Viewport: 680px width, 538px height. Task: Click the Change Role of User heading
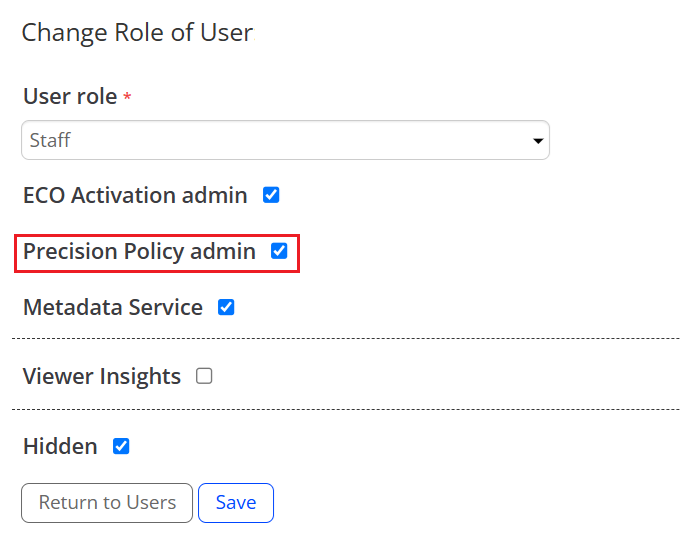137,32
